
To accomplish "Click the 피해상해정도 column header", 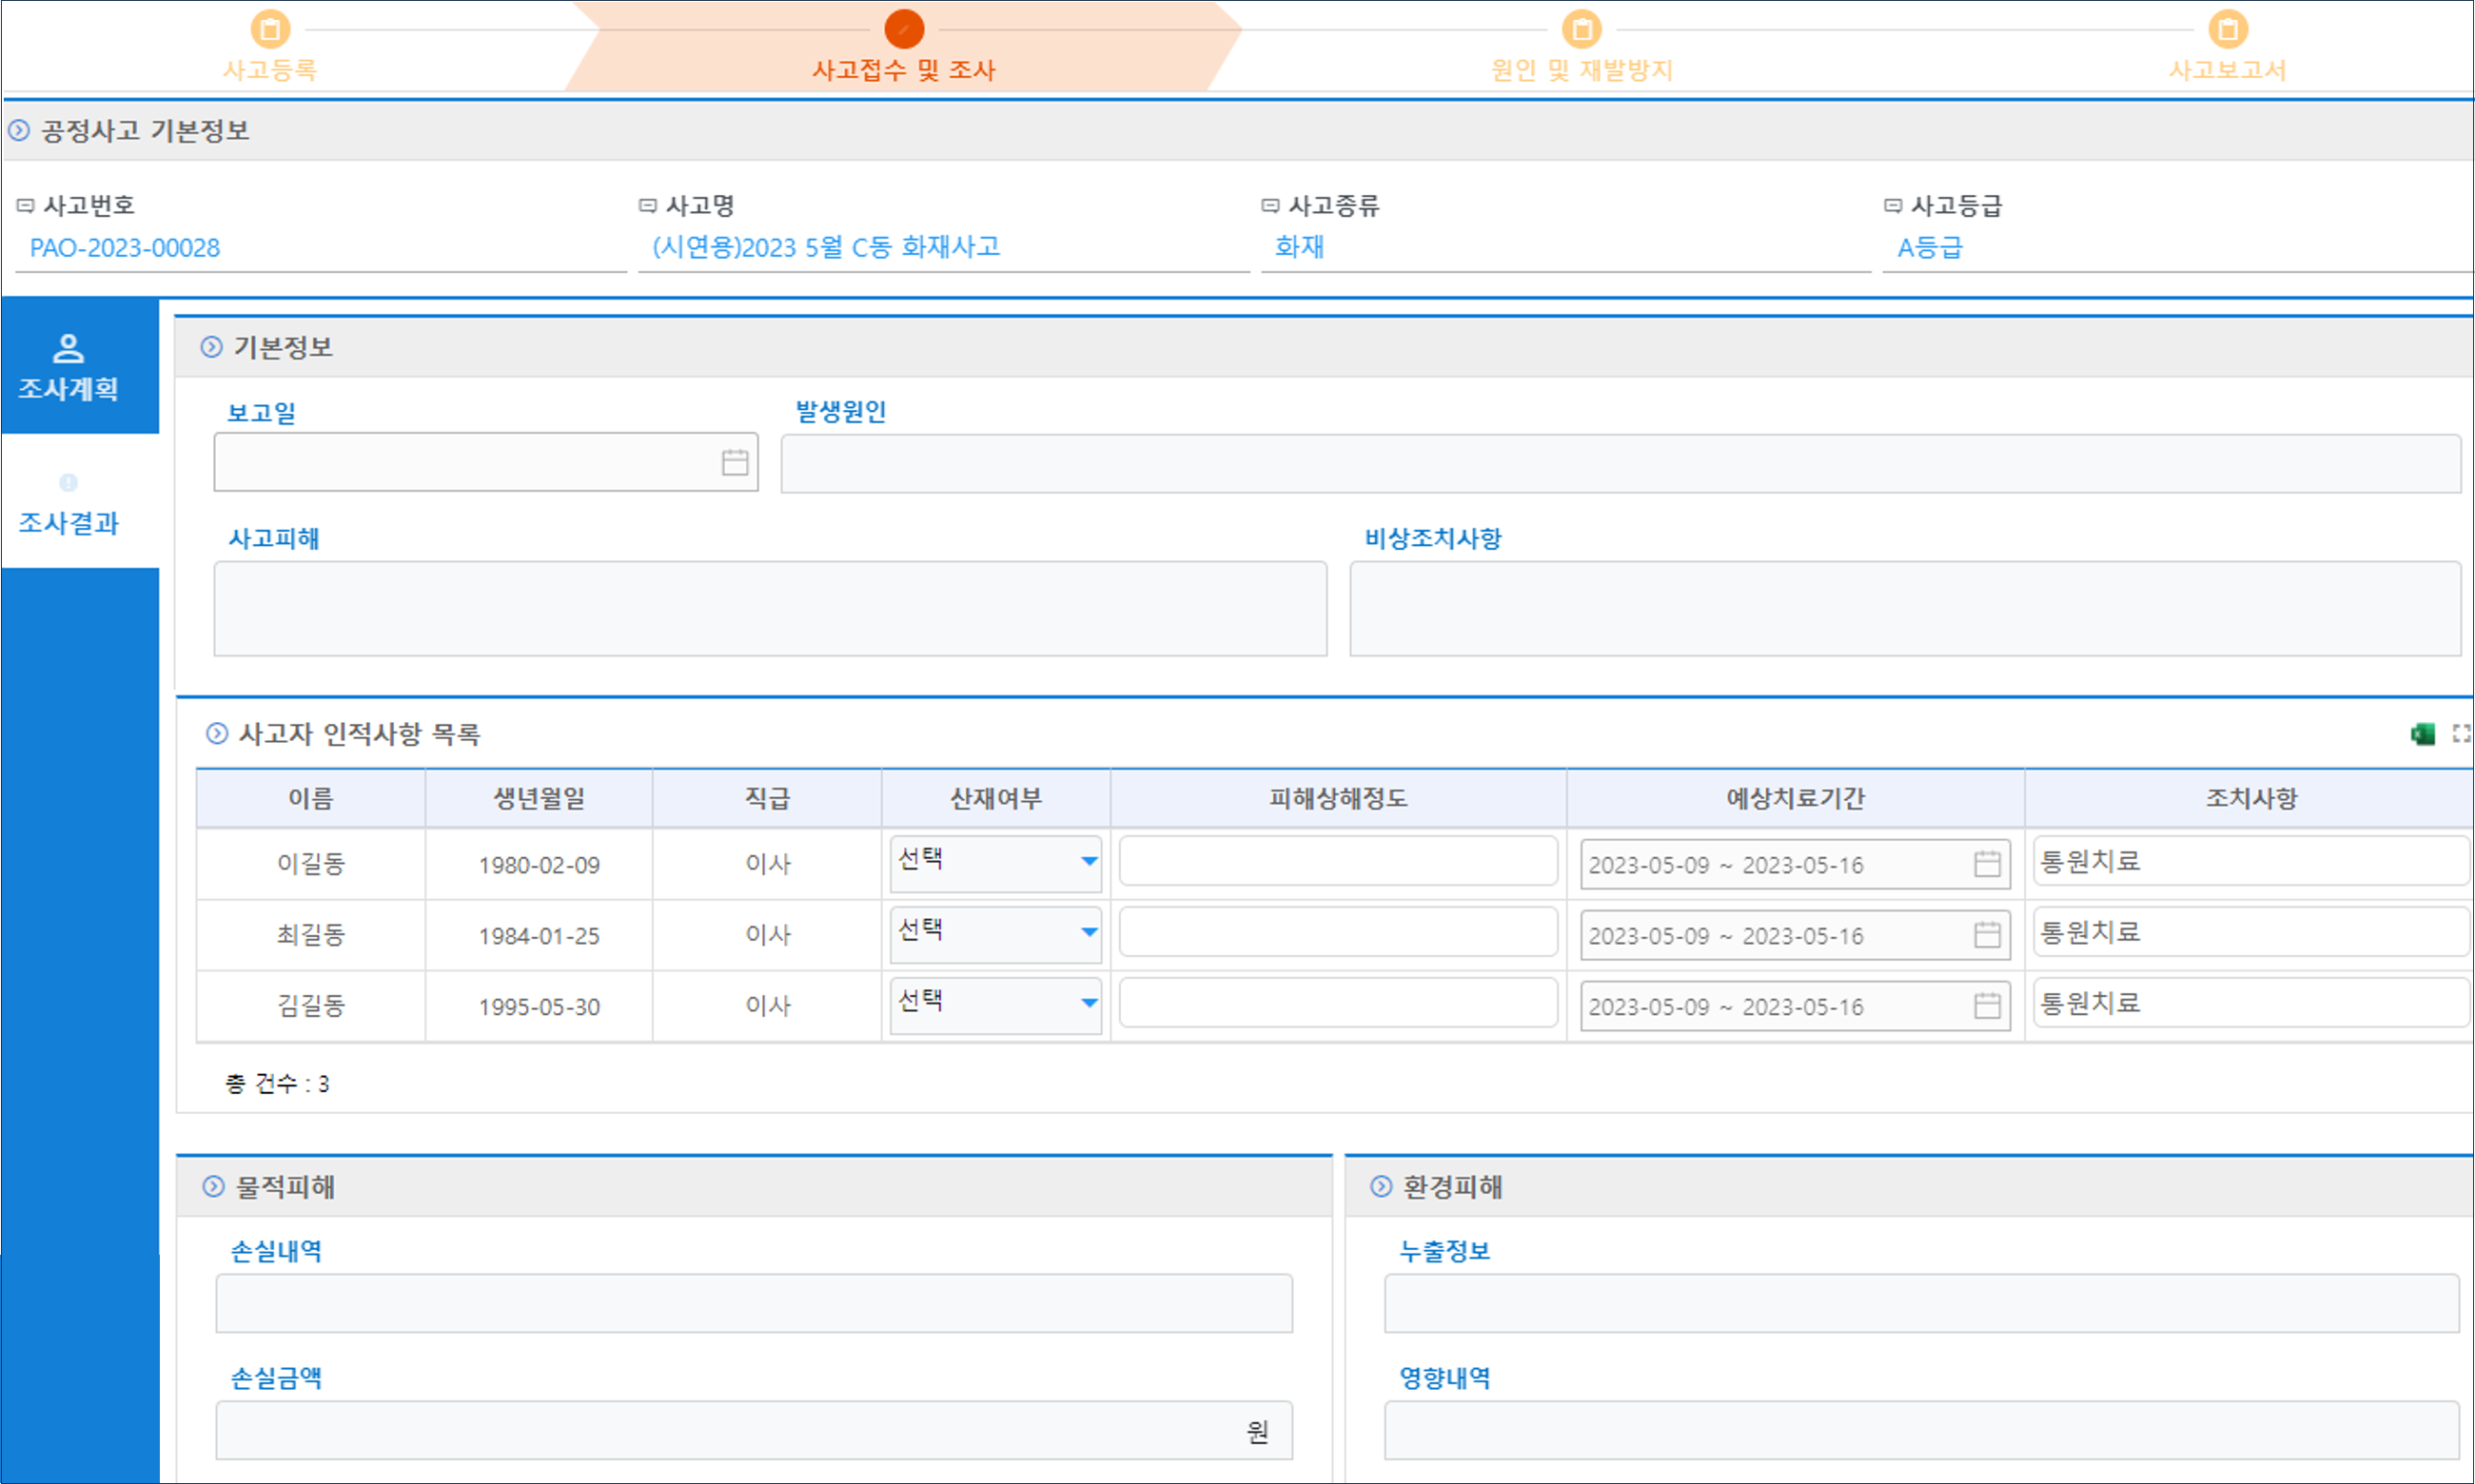I will click(x=1338, y=798).
